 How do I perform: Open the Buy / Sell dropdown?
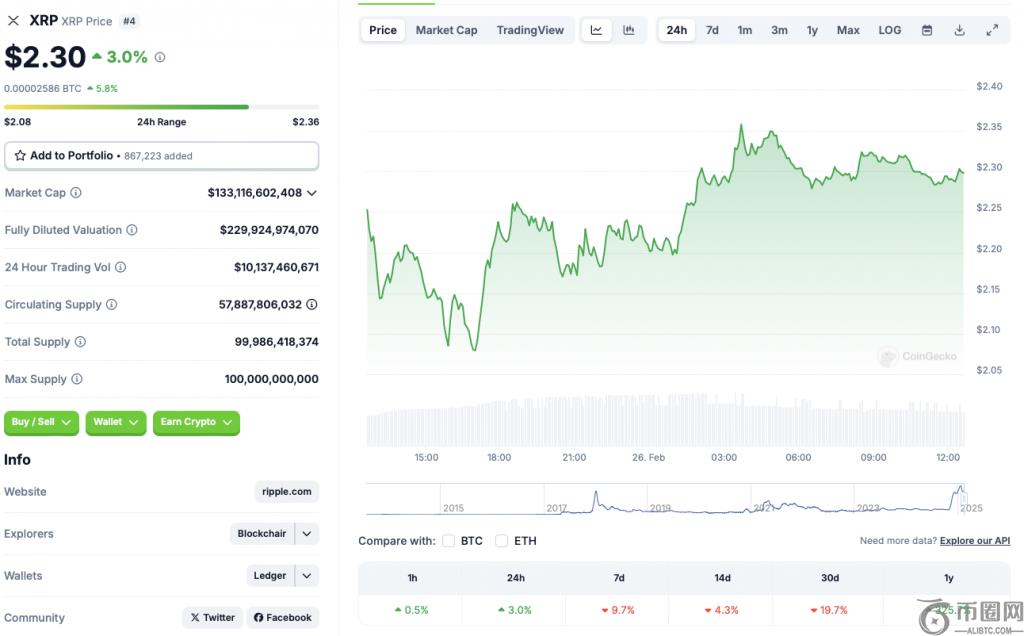[x=41, y=422]
